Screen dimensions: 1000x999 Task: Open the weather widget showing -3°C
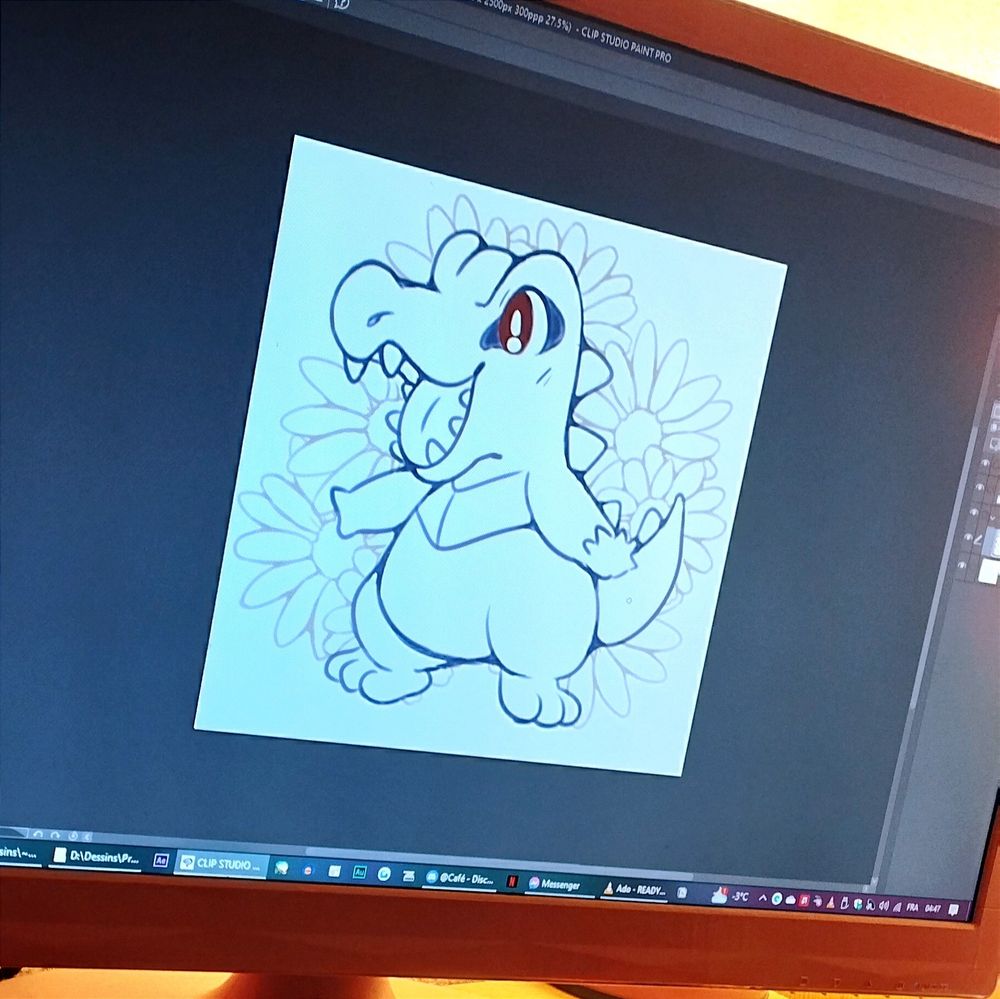click(x=730, y=896)
